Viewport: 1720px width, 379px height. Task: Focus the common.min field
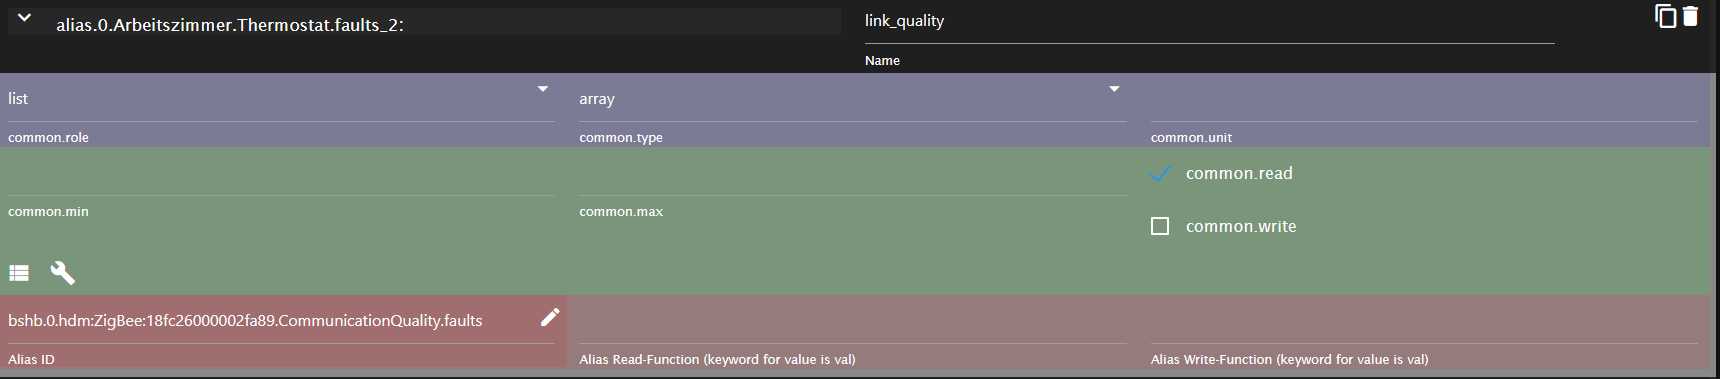[x=281, y=176]
